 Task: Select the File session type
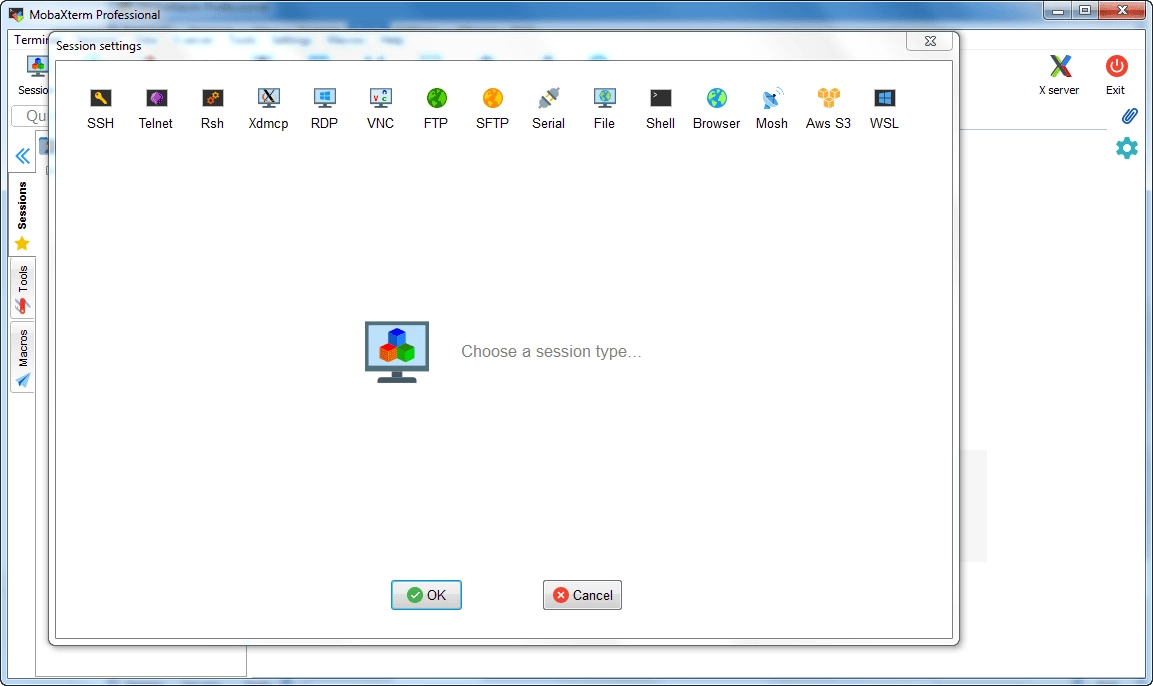(604, 109)
